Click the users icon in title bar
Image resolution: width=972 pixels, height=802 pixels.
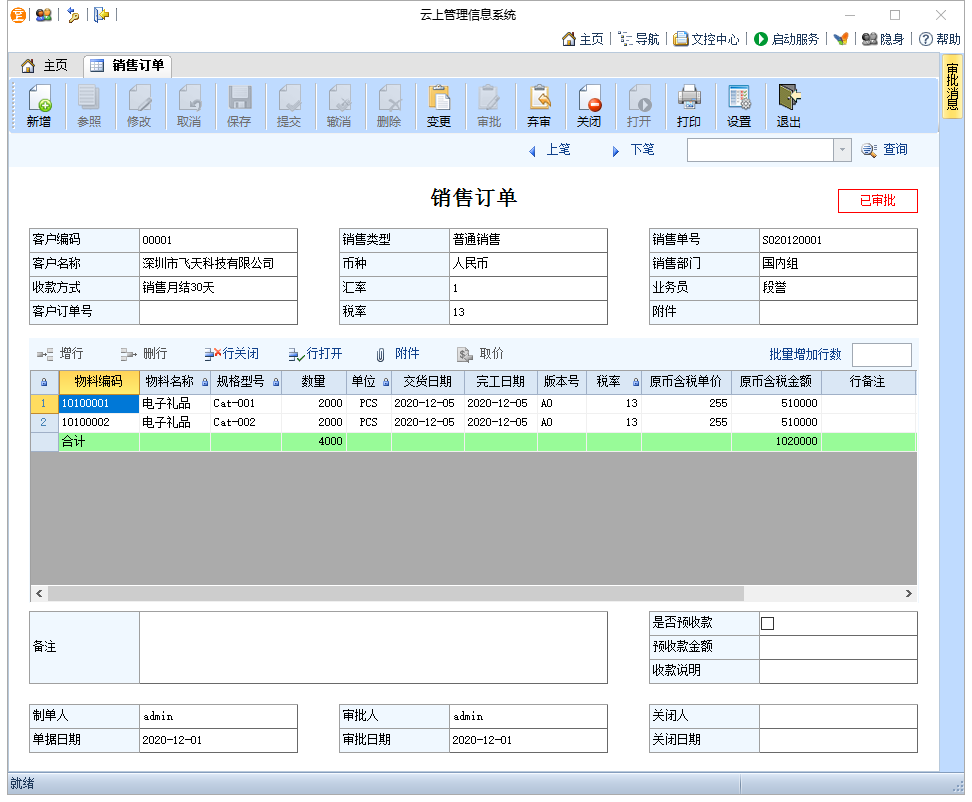[43, 14]
